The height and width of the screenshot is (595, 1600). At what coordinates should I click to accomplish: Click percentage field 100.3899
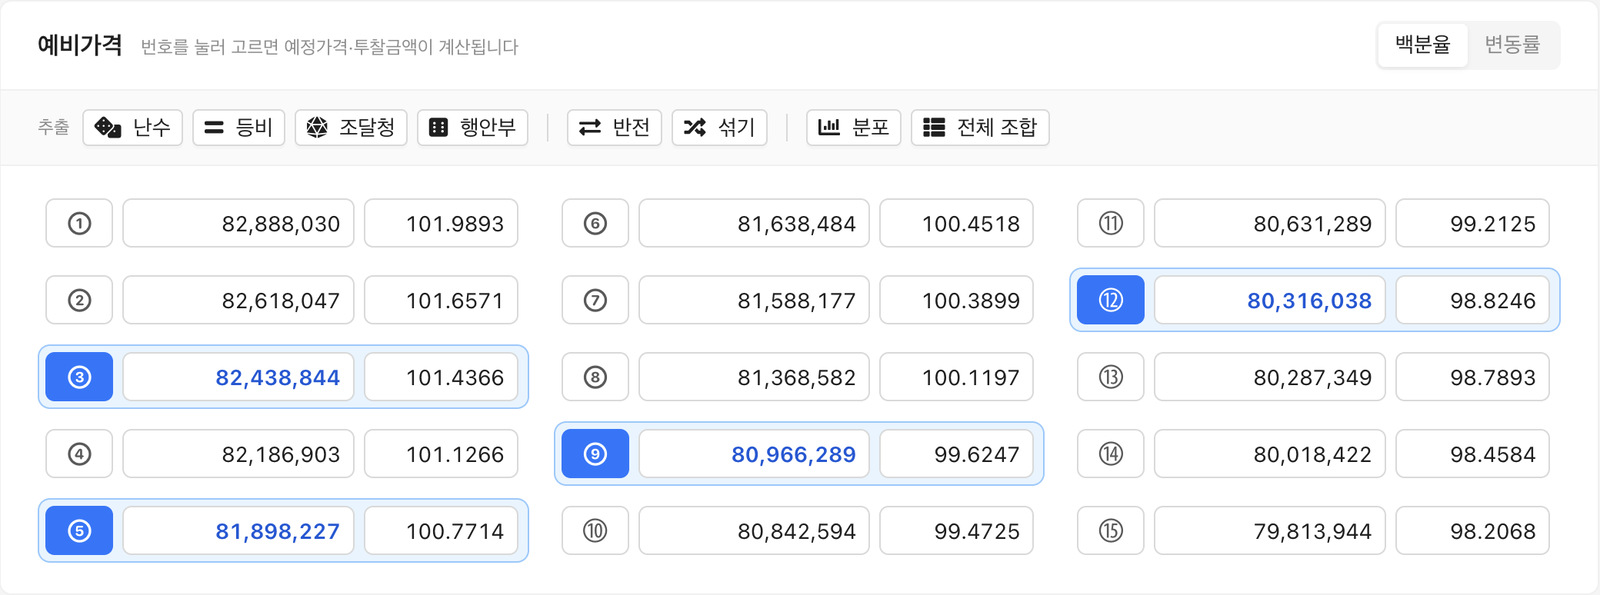point(957,300)
